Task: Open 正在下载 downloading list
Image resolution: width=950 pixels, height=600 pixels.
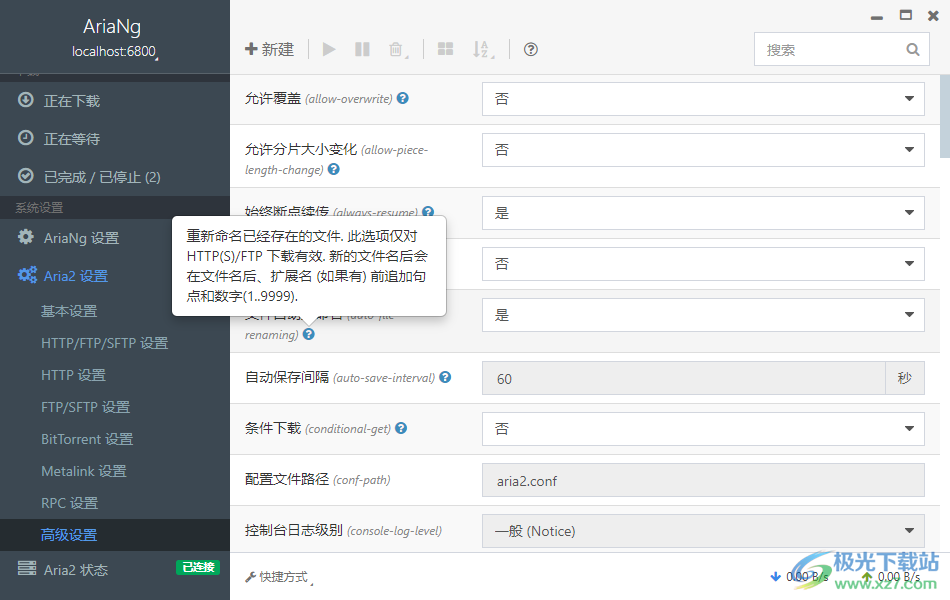Action: pos(115,101)
